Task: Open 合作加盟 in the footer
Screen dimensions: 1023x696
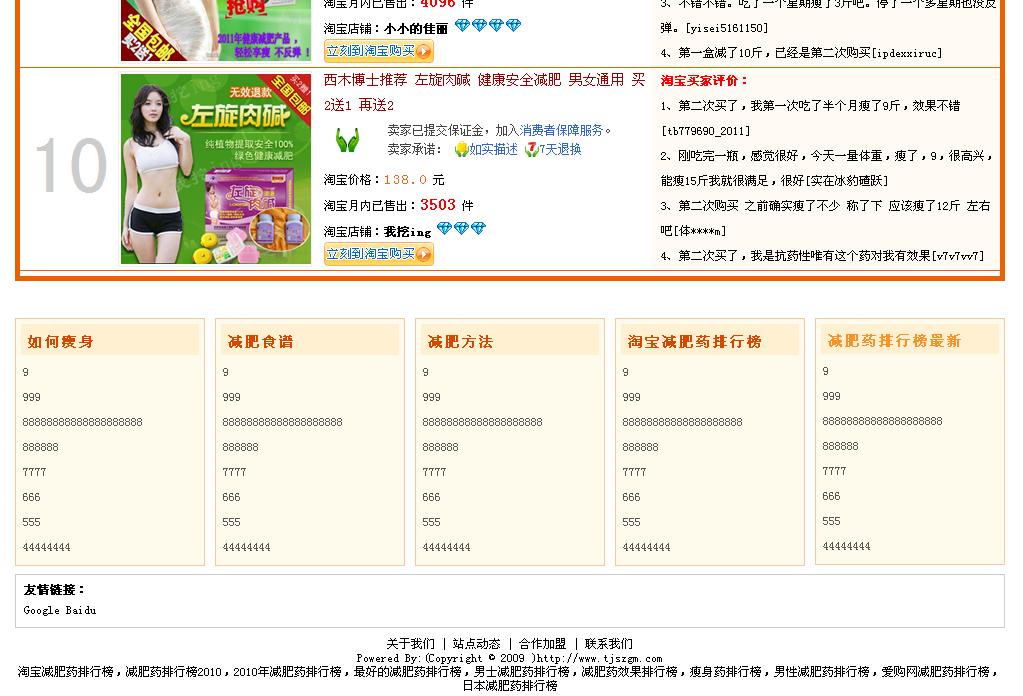Action: [x=542, y=644]
